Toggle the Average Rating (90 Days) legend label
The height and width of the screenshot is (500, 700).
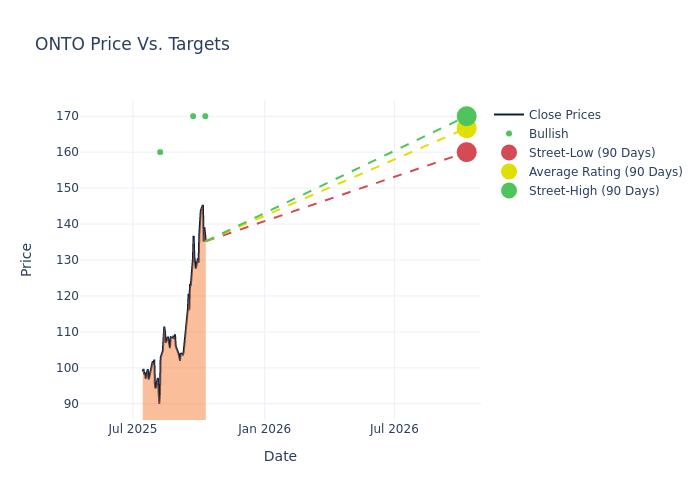click(605, 172)
